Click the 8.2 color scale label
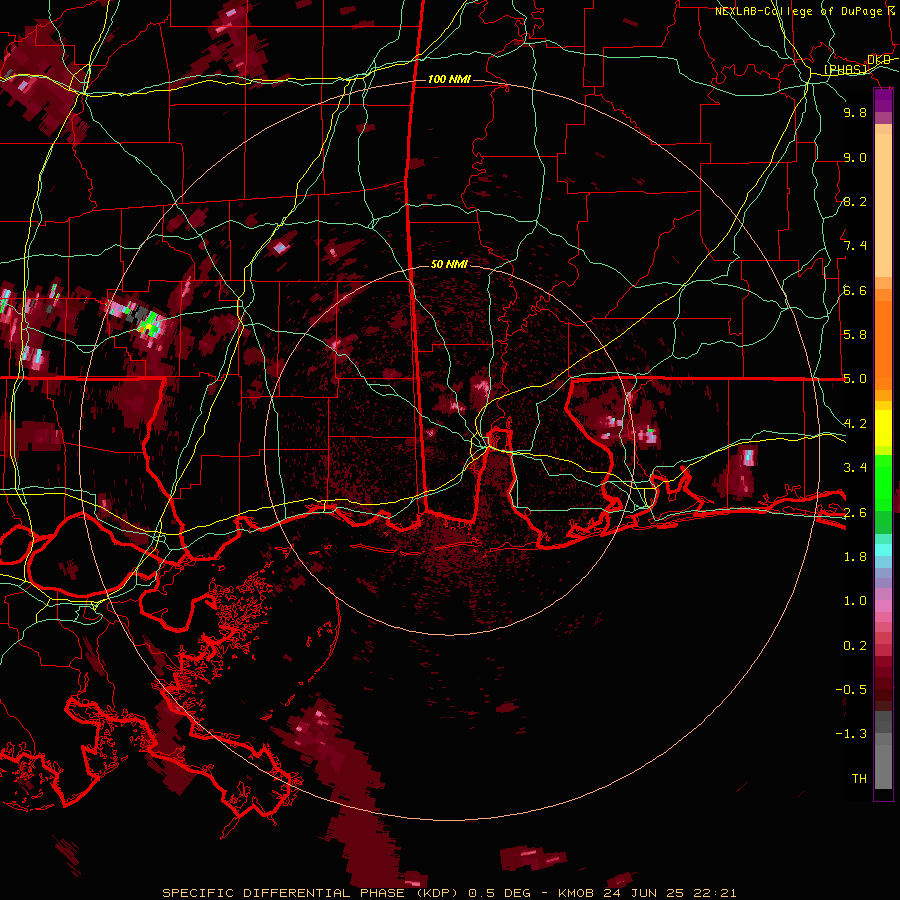The width and height of the screenshot is (900, 900). point(855,201)
